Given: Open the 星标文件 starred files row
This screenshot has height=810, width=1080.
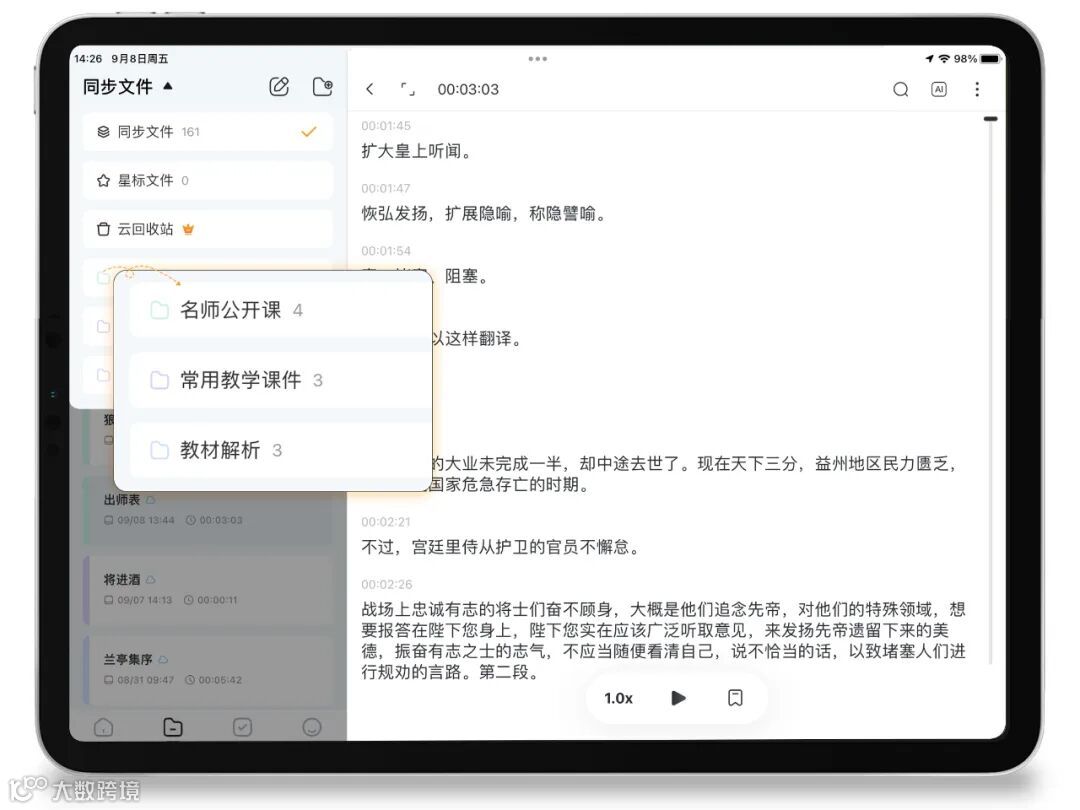Looking at the screenshot, I should click(207, 180).
